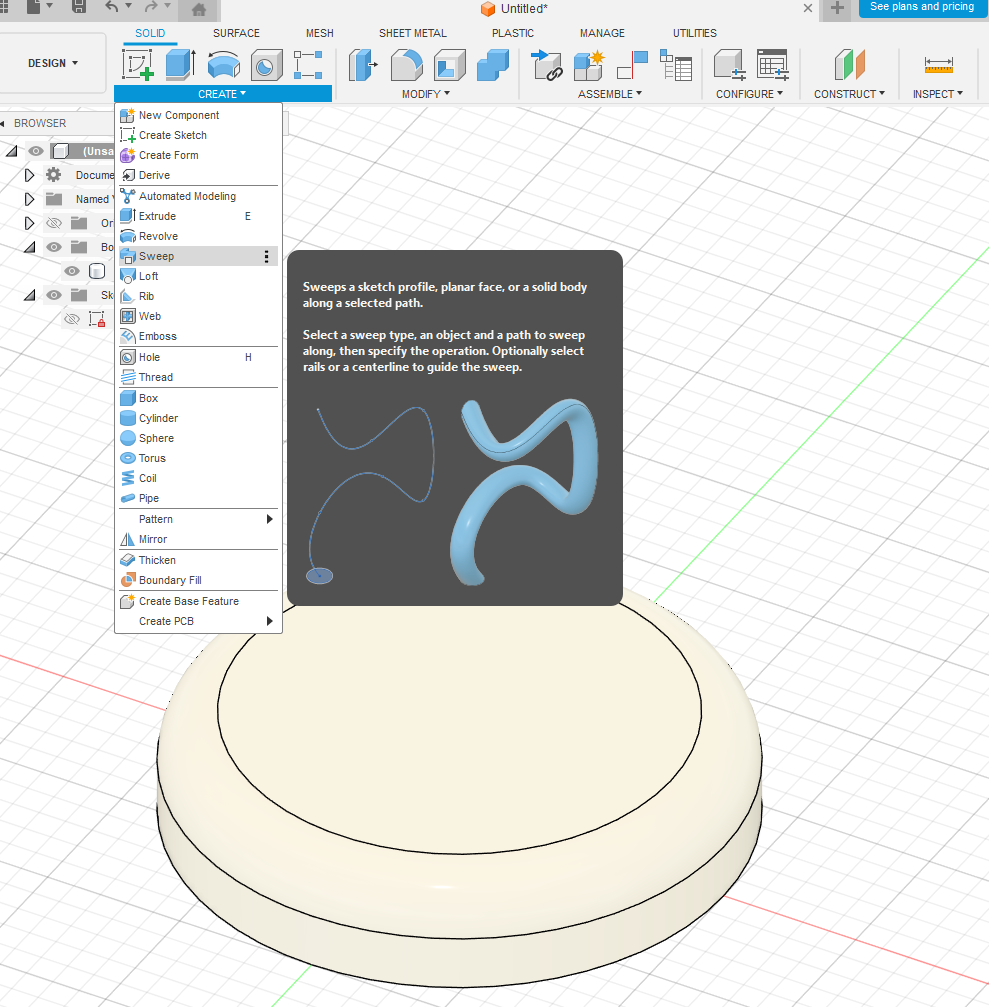
Task: Select Coil from the Create menu
Action: click(x=147, y=478)
